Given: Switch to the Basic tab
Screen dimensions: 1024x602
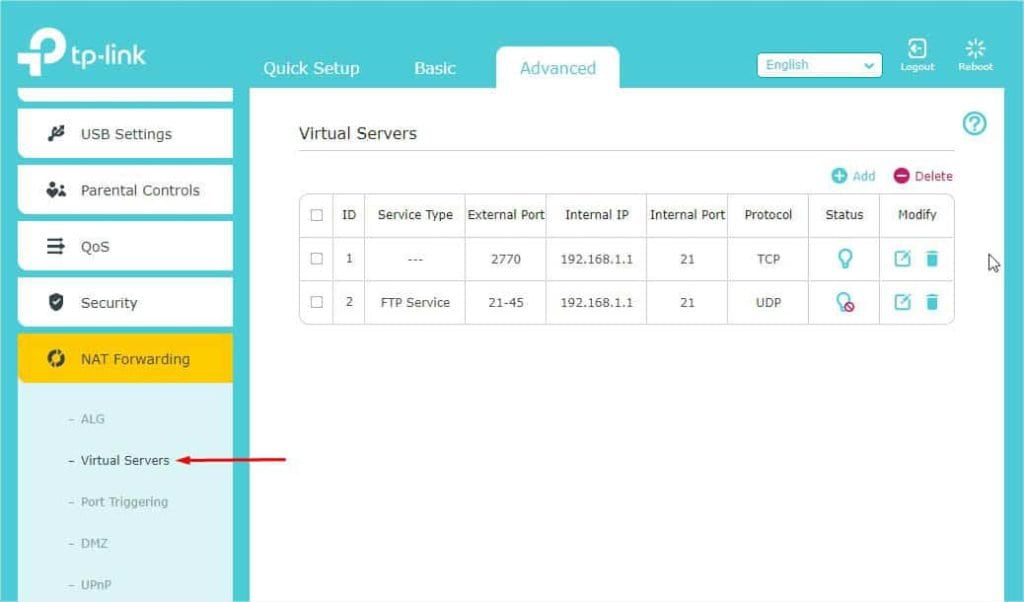Looking at the screenshot, I should click(x=434, y=68).
